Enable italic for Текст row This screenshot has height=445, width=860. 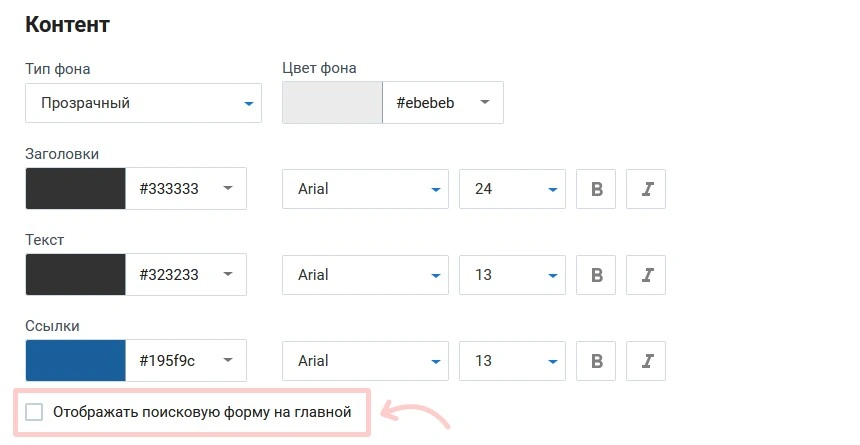pyautogui.click(x=646, y=275)
